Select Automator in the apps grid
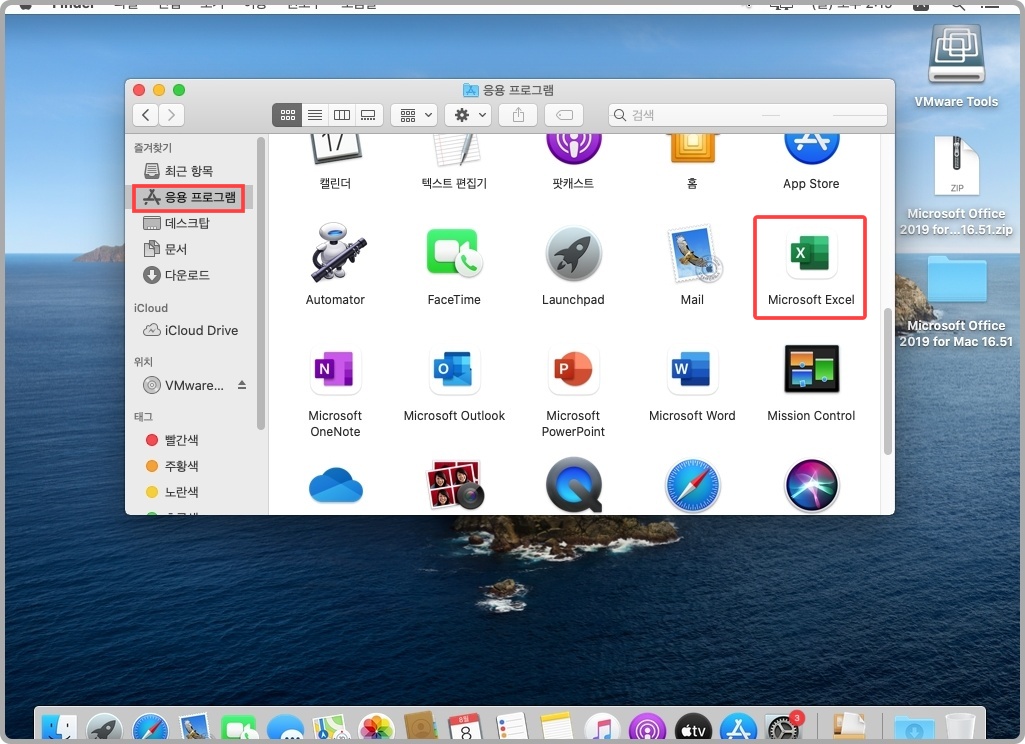 click(335, 252)
